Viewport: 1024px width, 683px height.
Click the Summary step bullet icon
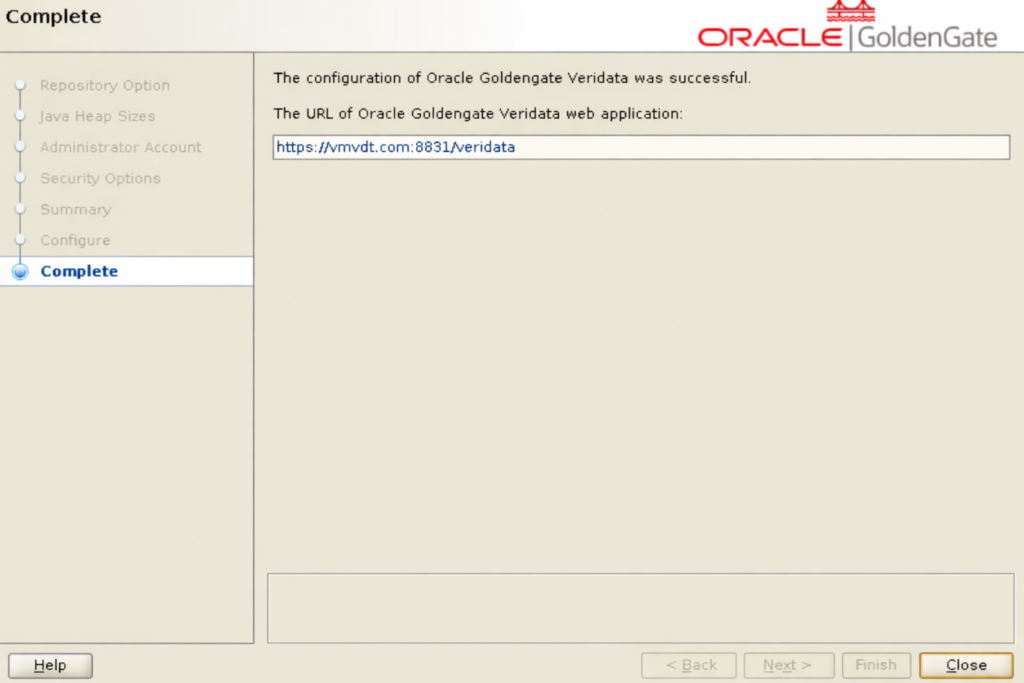[19, 210]
